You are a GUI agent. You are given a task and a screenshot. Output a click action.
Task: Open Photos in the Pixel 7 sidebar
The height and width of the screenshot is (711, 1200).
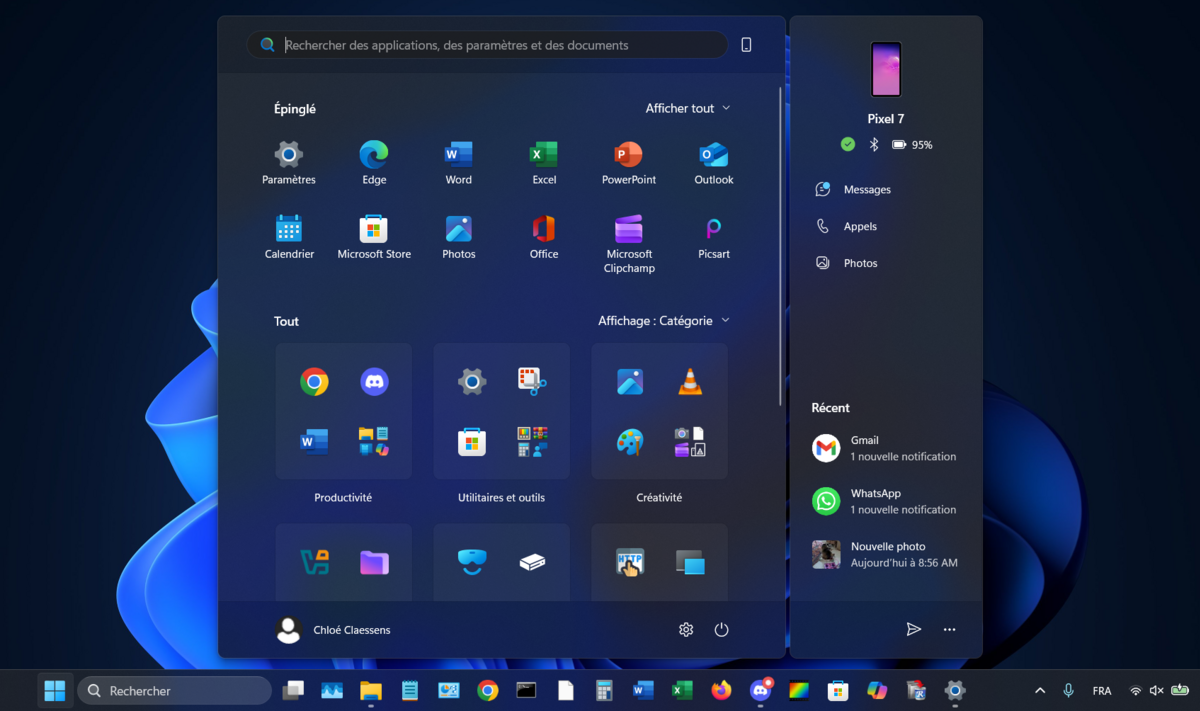point(860,262)
